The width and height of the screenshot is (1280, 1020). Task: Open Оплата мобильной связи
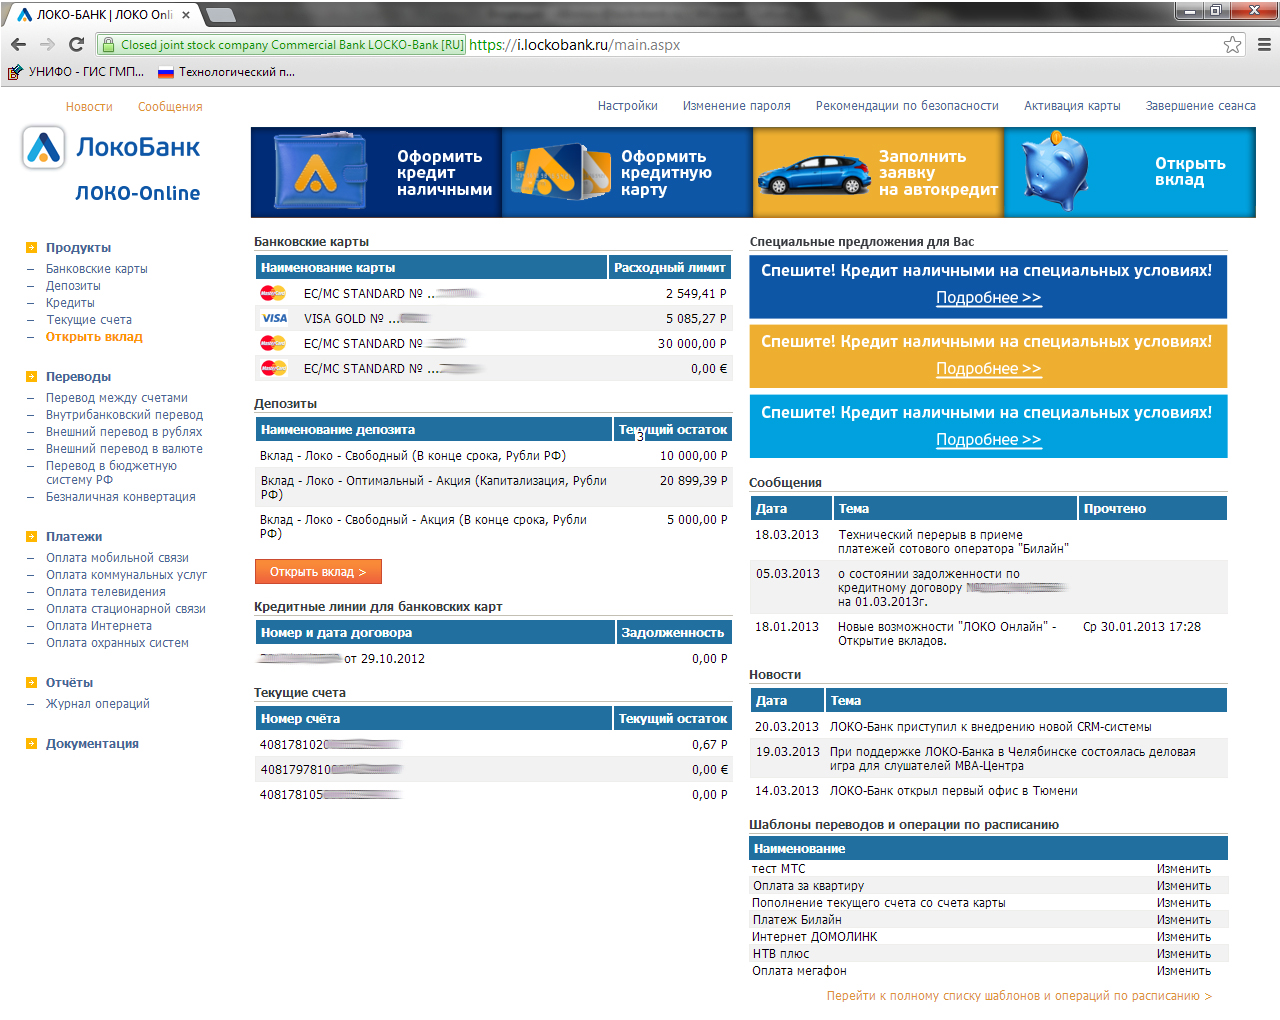pos(117,558)
